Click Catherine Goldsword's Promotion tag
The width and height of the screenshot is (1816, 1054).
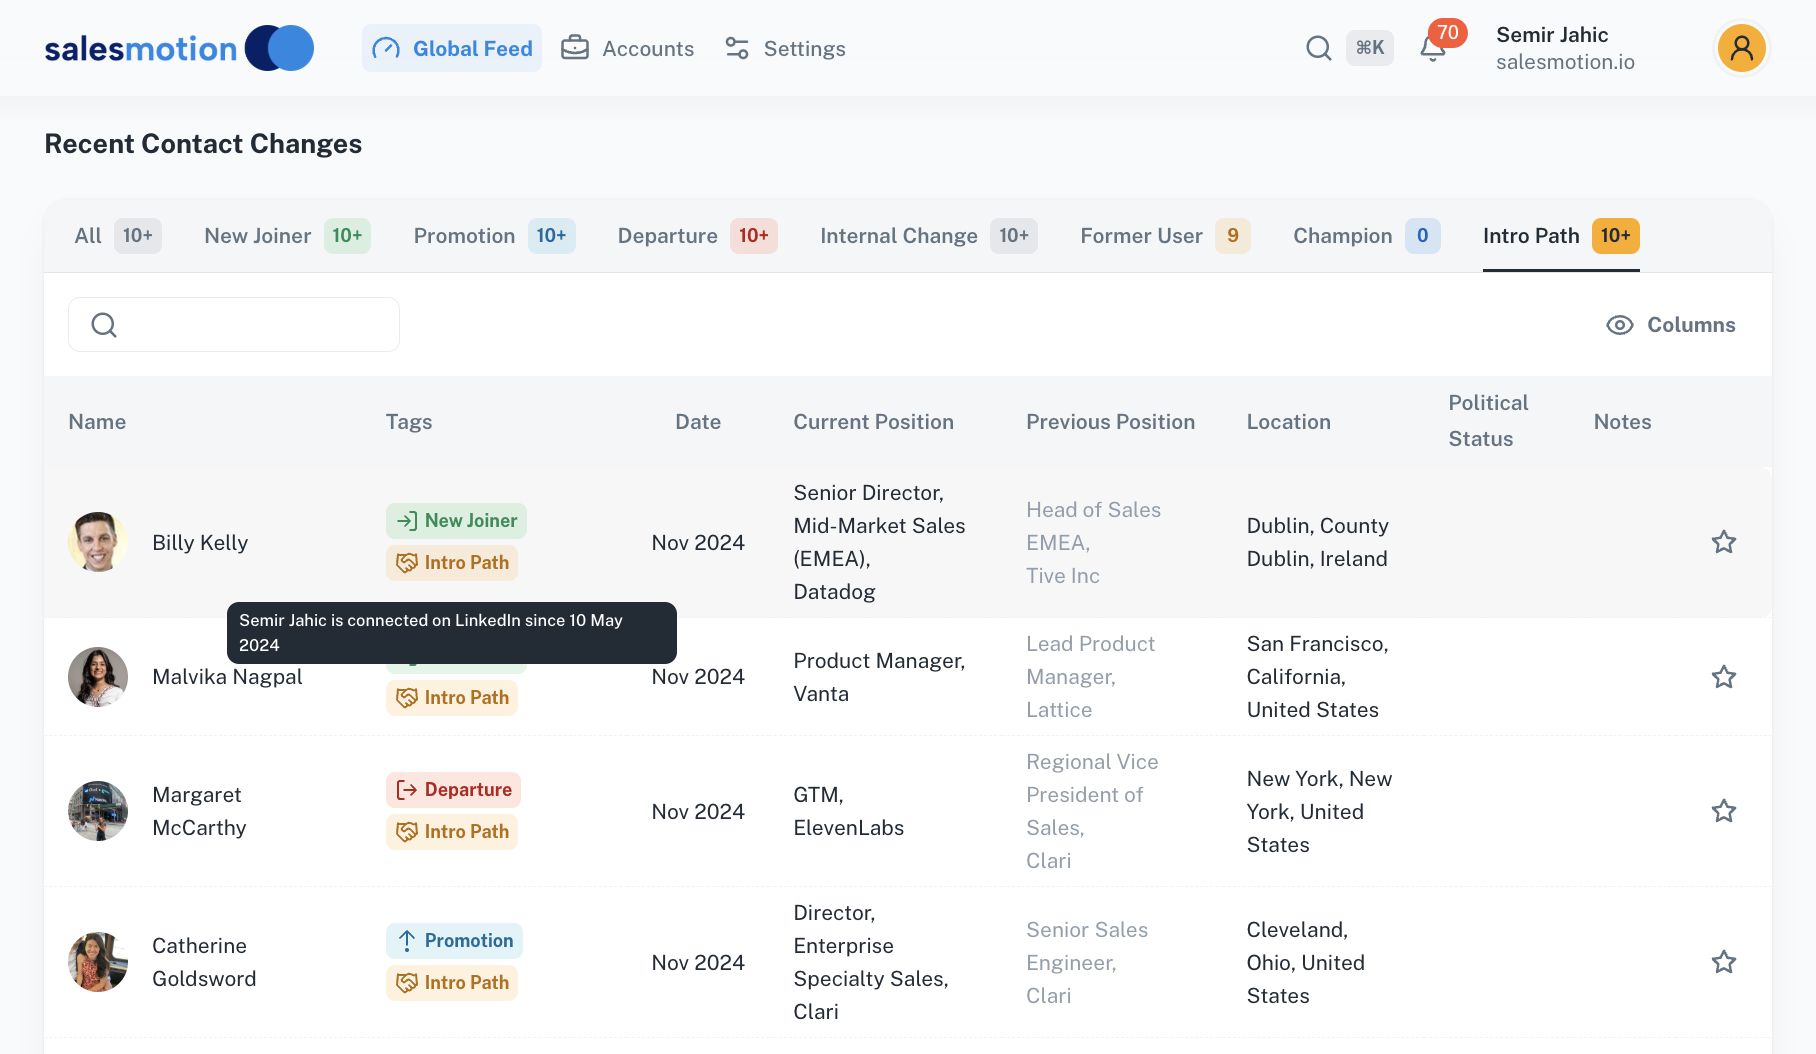[x=454, y=941]
